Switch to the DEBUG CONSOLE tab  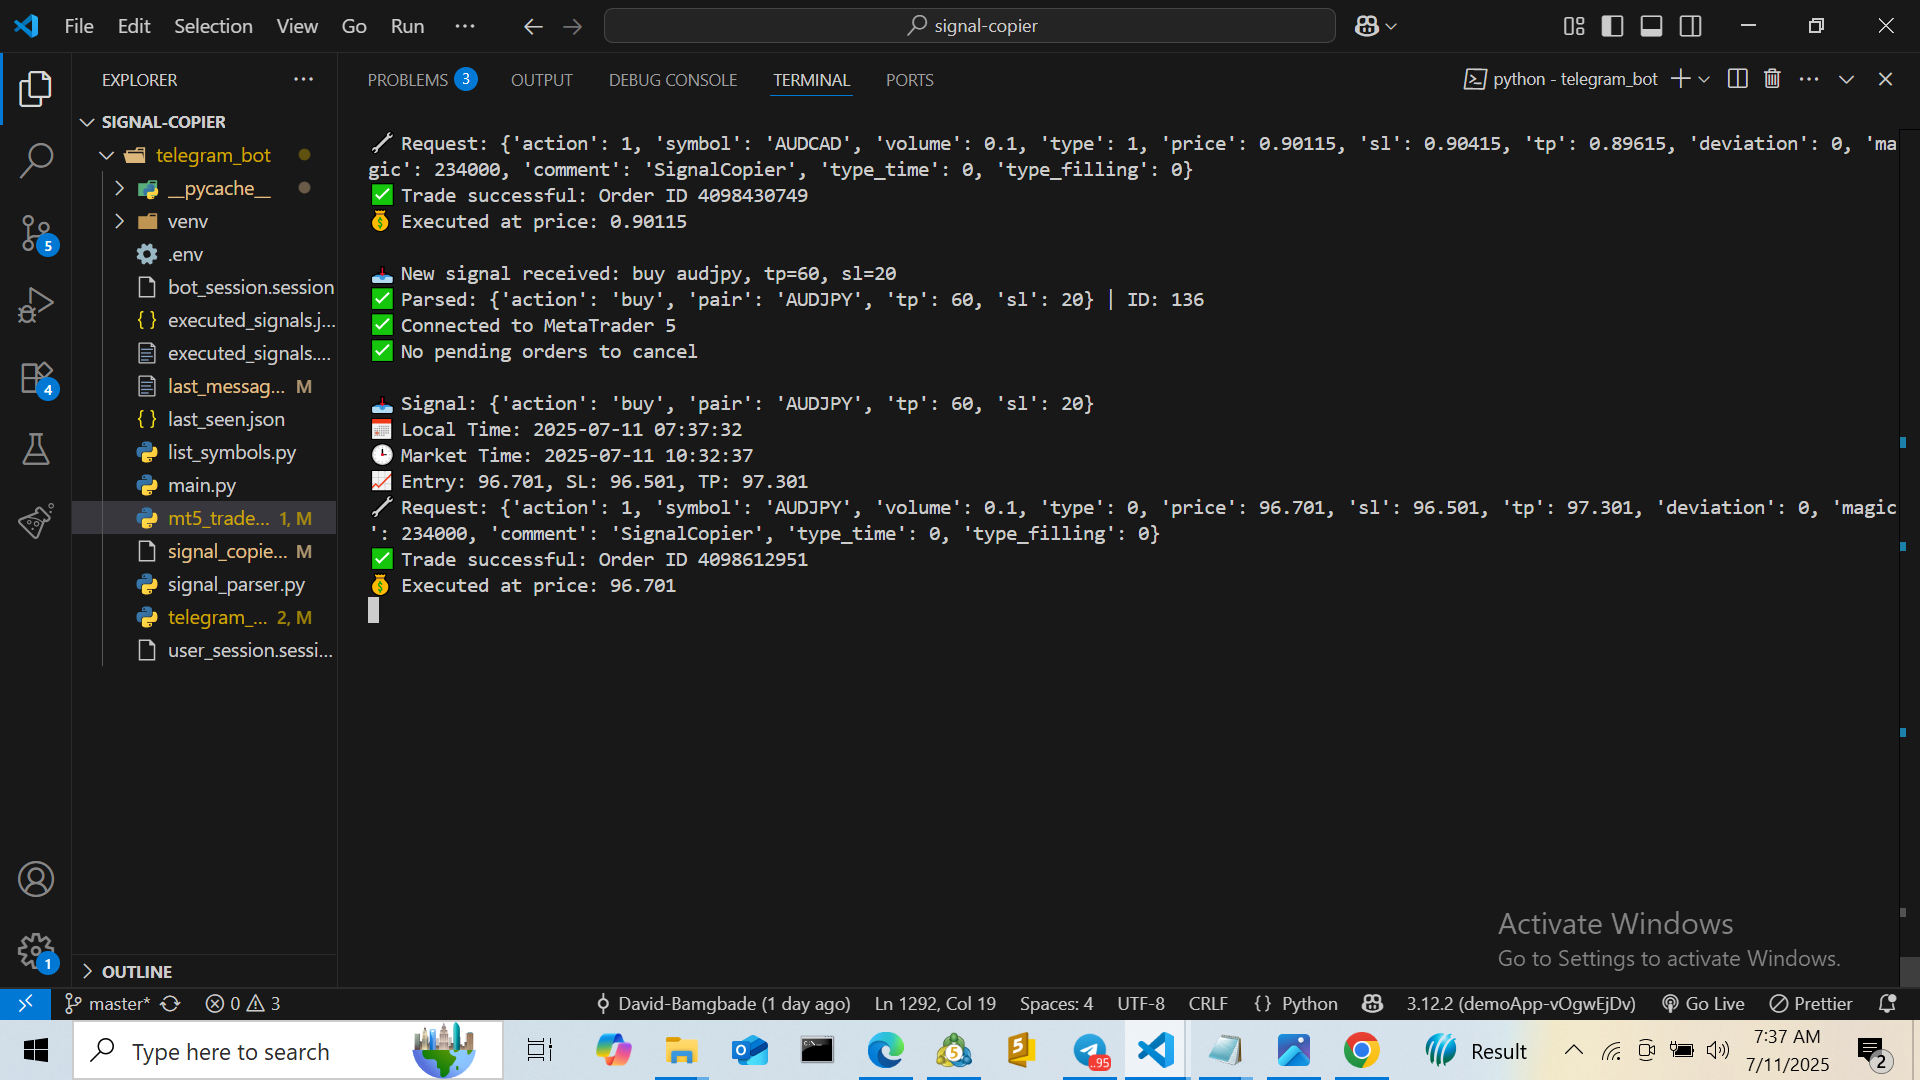point(673,80)
